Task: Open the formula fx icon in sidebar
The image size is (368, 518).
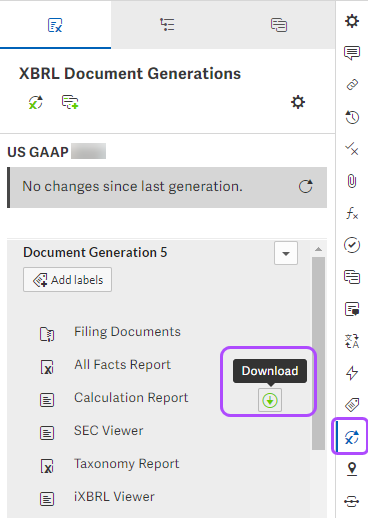Action: [x=352, y=213]
